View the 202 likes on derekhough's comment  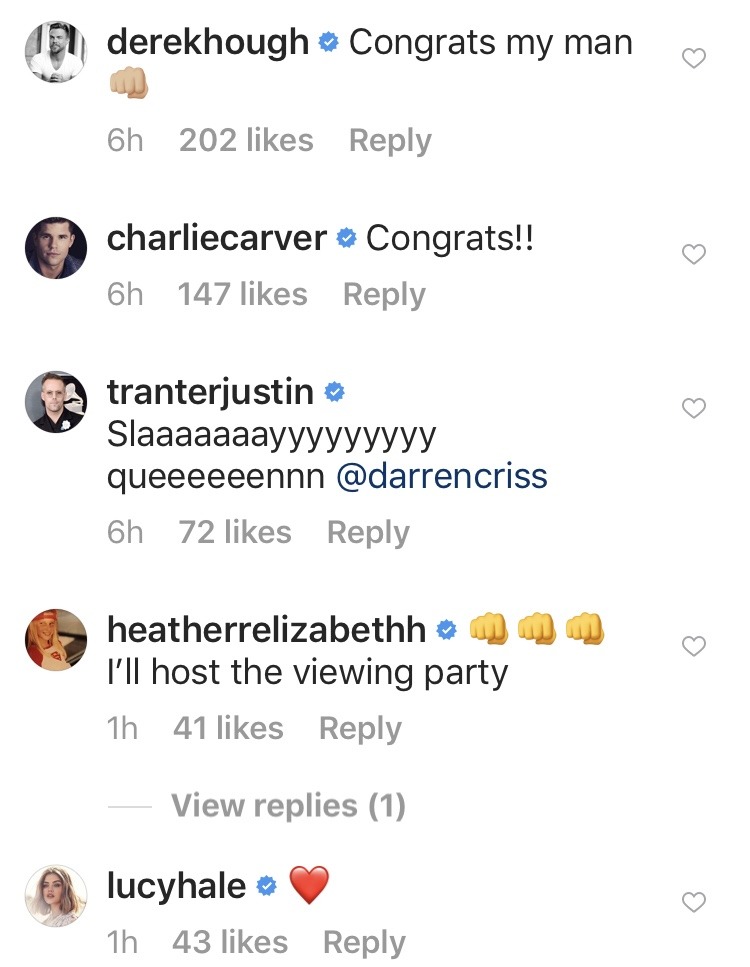pyautogui.click(x=246, y=141)
